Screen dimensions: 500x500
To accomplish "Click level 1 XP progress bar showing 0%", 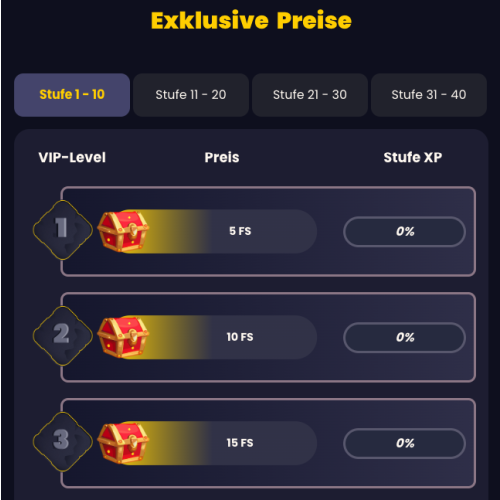I will coord(404,232).
